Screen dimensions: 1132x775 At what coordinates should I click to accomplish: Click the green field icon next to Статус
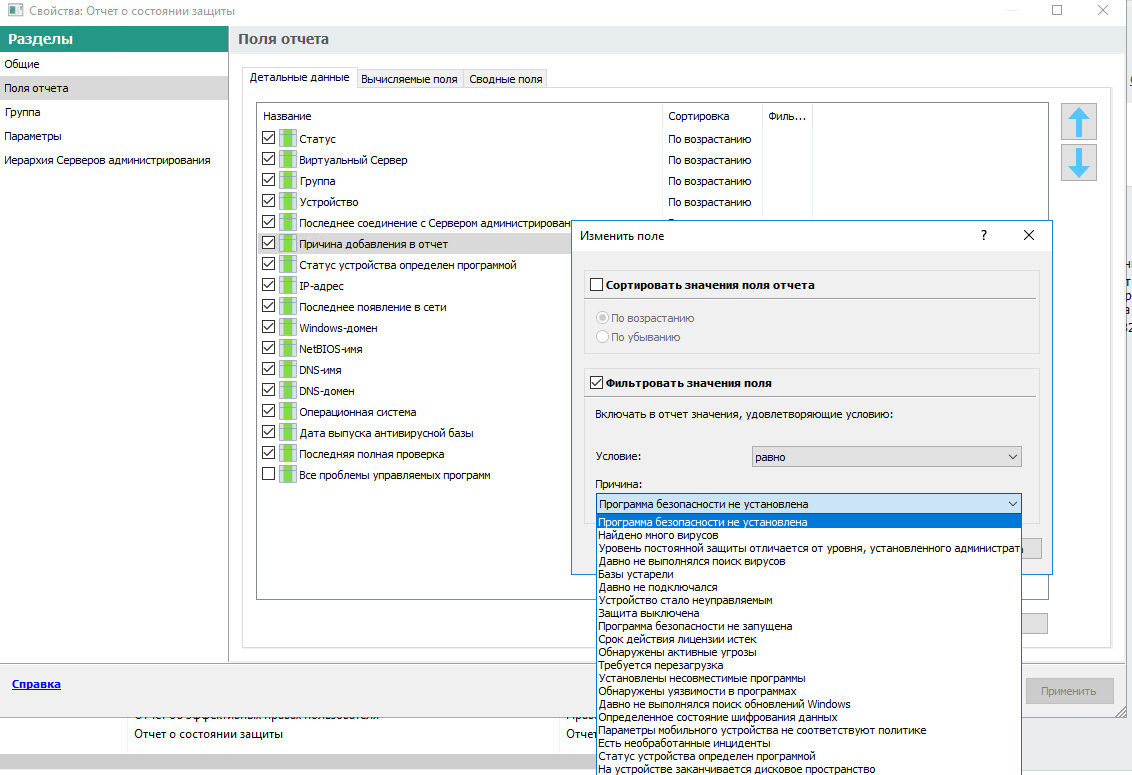[288, 139]
